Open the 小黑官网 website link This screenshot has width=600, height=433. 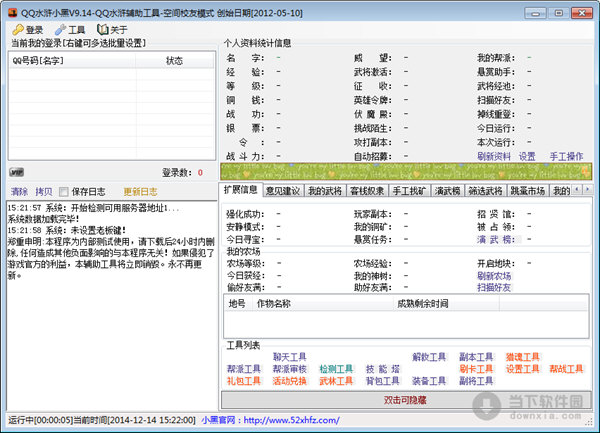(x=270, y=420)
